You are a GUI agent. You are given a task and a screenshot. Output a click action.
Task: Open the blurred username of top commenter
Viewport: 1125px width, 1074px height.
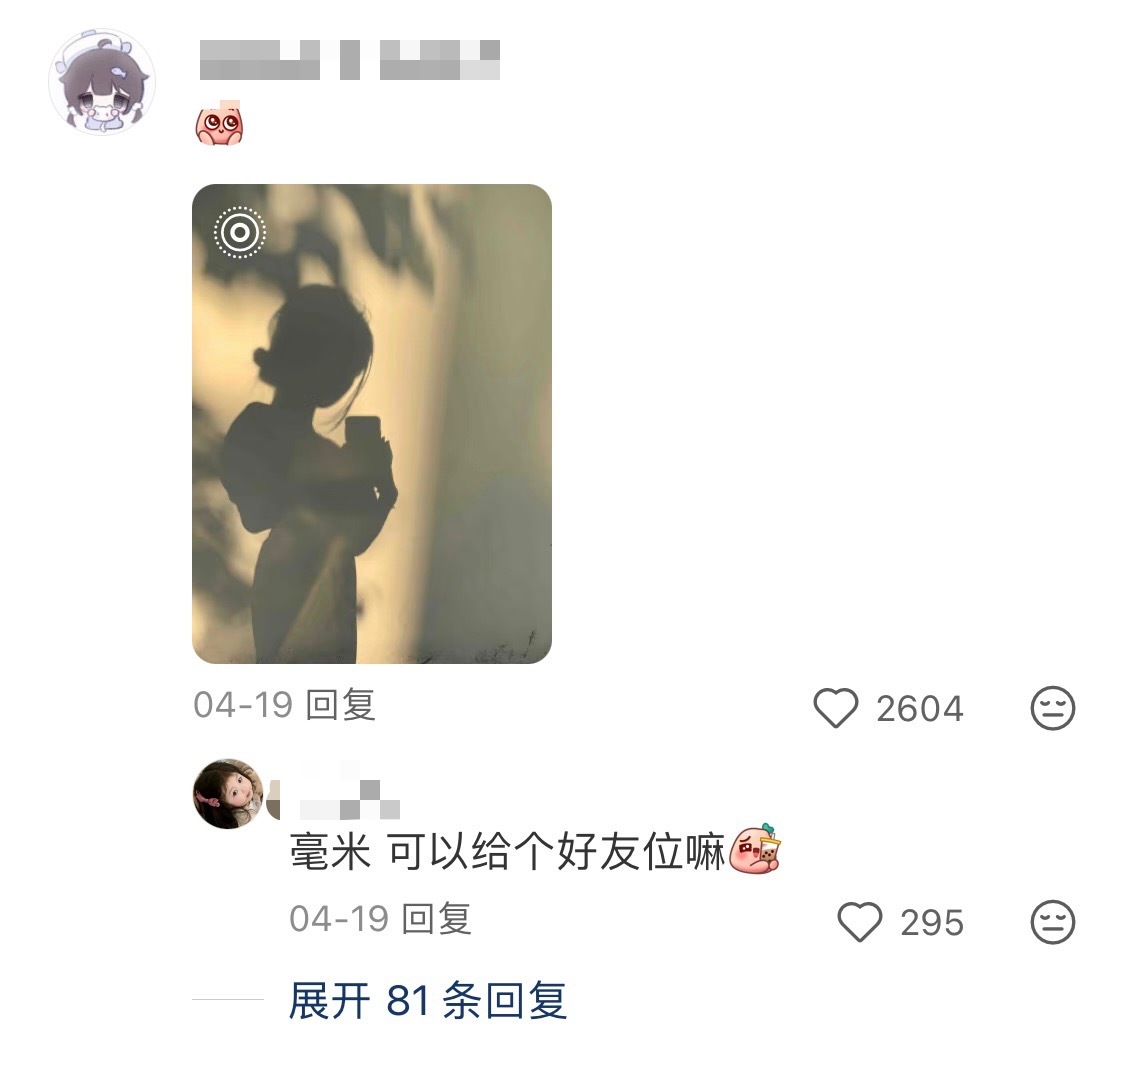[349, 60]
